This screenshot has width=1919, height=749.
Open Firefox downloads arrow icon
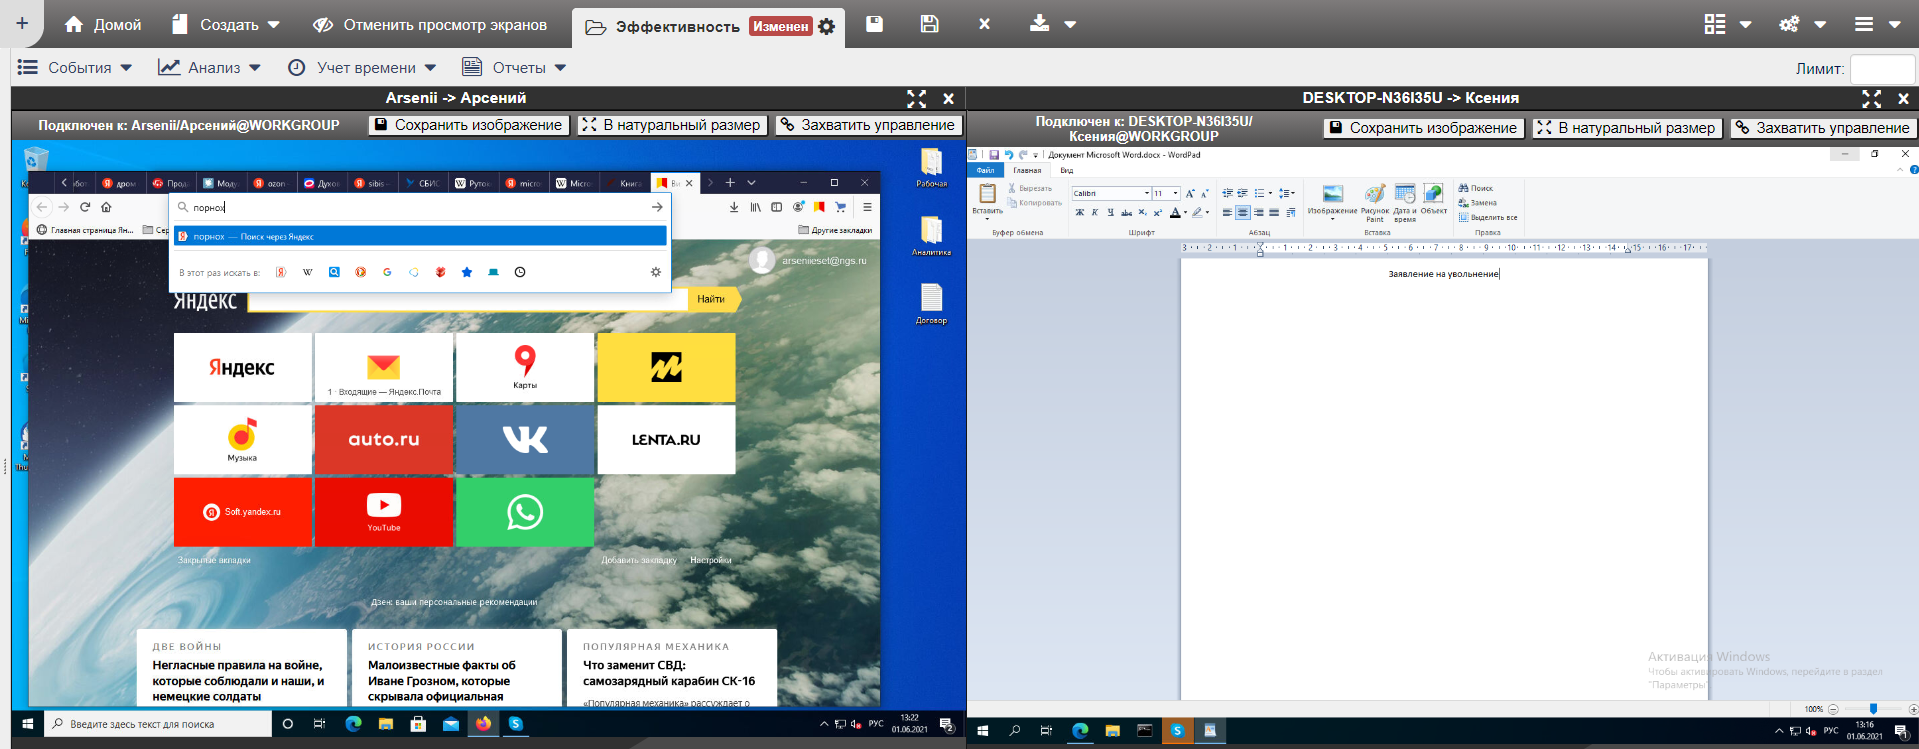(734, 207)
